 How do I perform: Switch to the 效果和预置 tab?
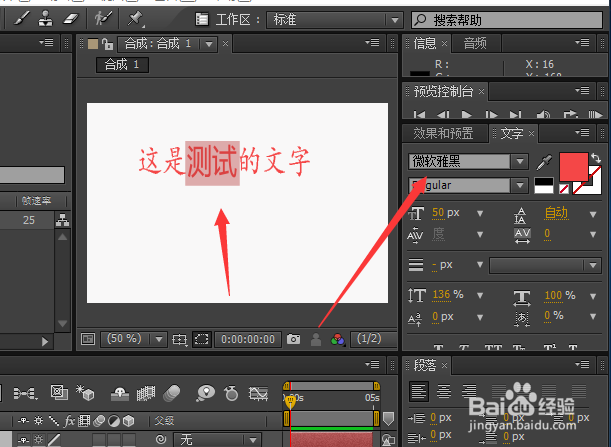click(x=443, y=133)
